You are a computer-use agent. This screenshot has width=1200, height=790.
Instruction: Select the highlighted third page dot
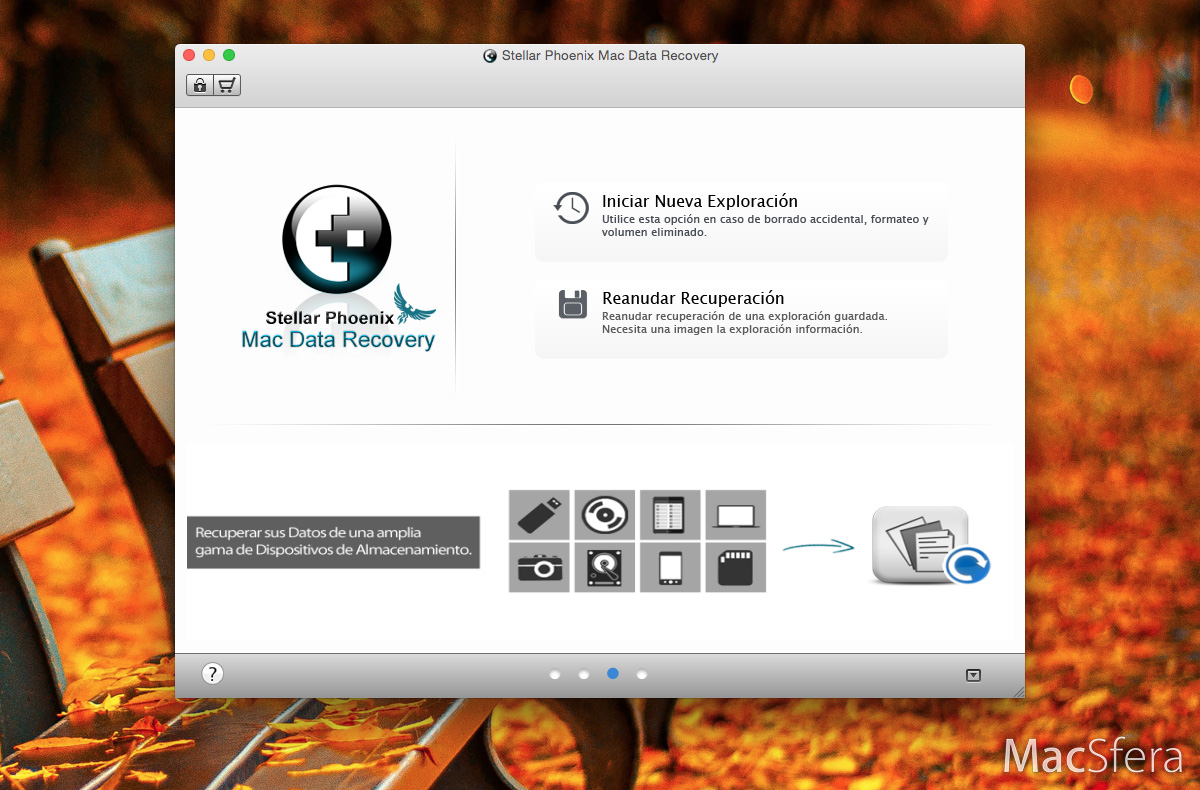[x=613, y=674]
